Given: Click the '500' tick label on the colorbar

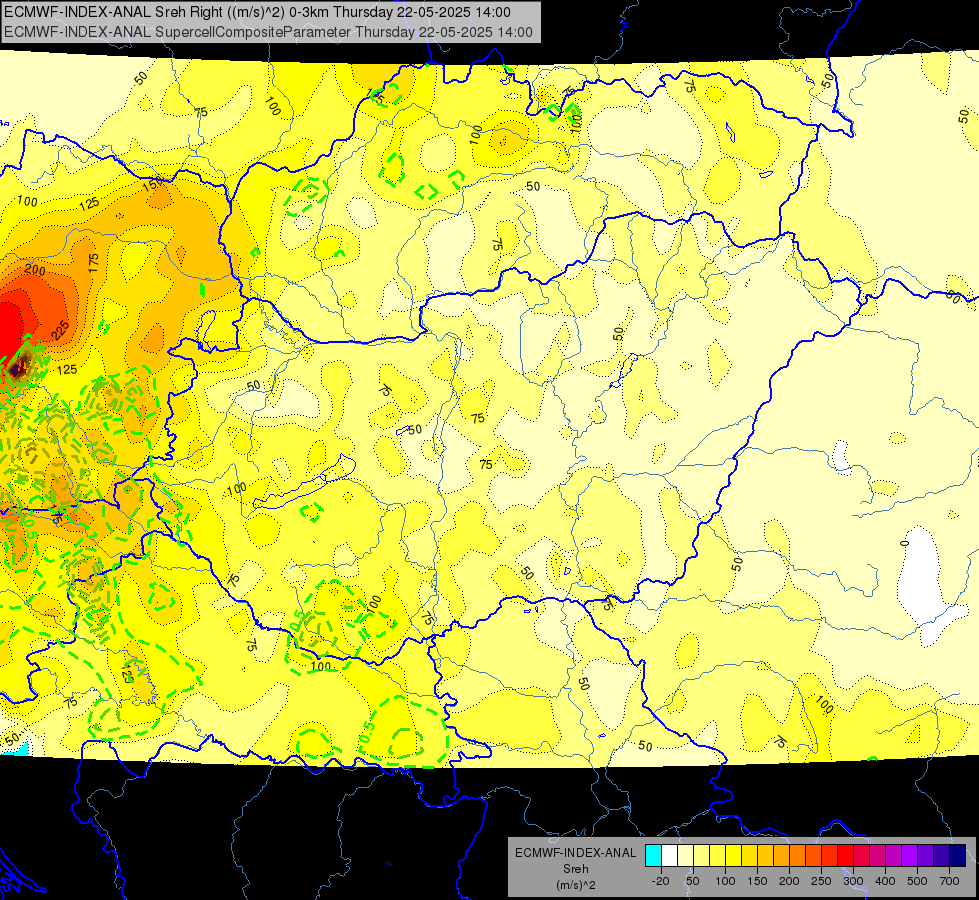Looking at the screenshot, I should pos(917,881).
